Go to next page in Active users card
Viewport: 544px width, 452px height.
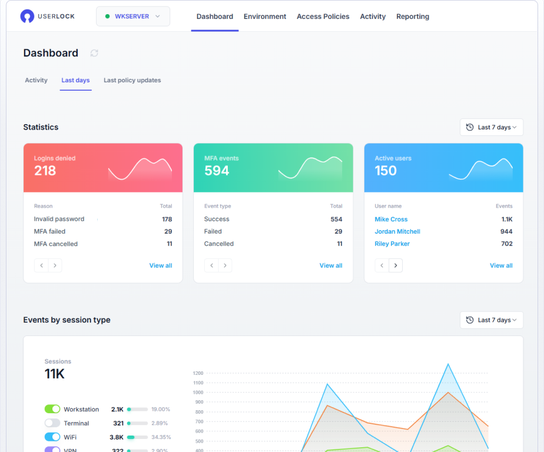pos(396,265)
